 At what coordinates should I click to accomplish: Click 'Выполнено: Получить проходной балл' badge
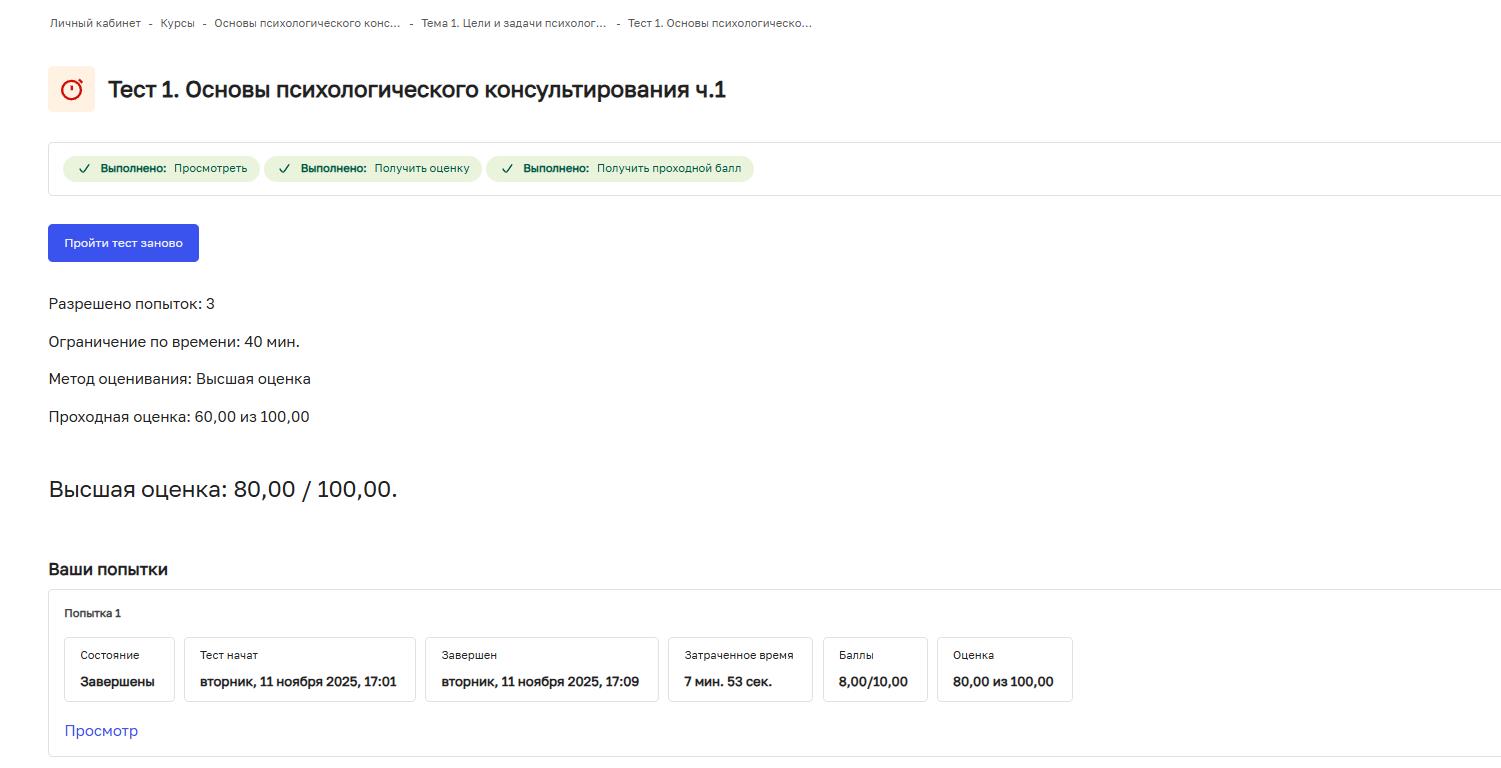tap(620, 169)
